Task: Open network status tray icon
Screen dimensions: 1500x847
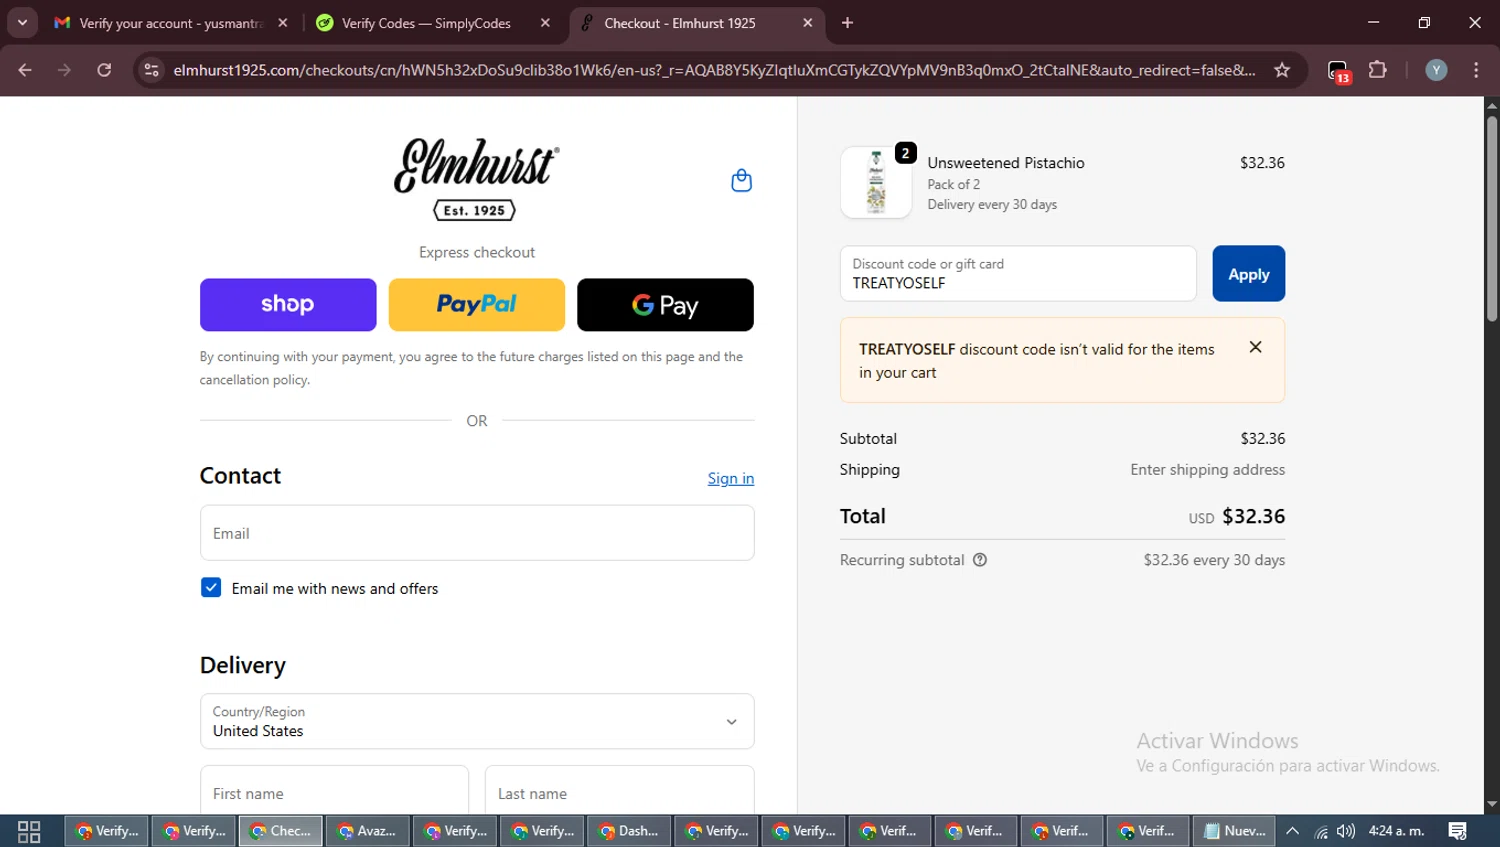Action: pos(1321,831)
